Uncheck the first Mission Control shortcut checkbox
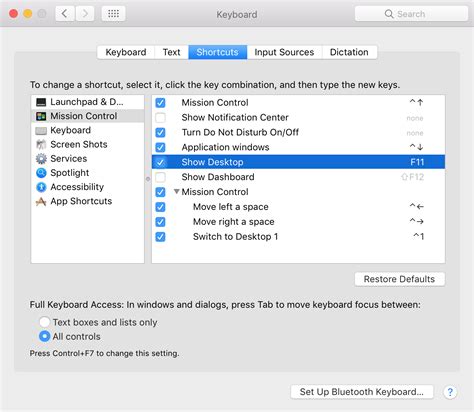The height and width of the screenshot is (412, 474). [160, 103]
